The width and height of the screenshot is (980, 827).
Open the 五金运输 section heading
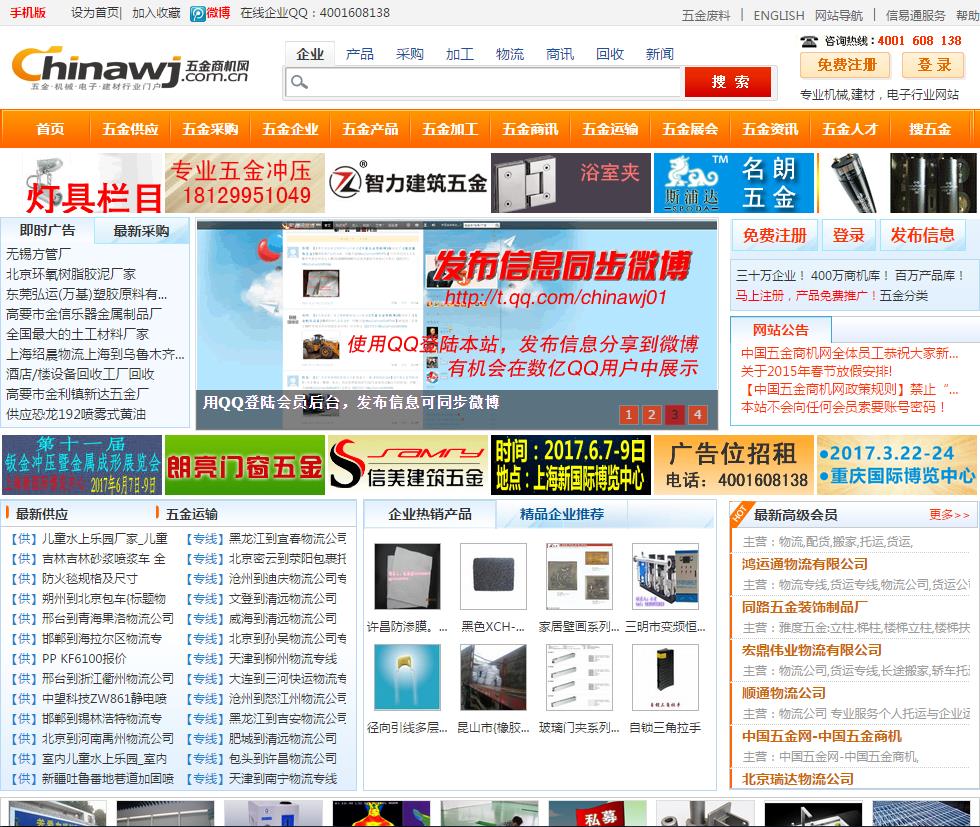pos(191,514)
